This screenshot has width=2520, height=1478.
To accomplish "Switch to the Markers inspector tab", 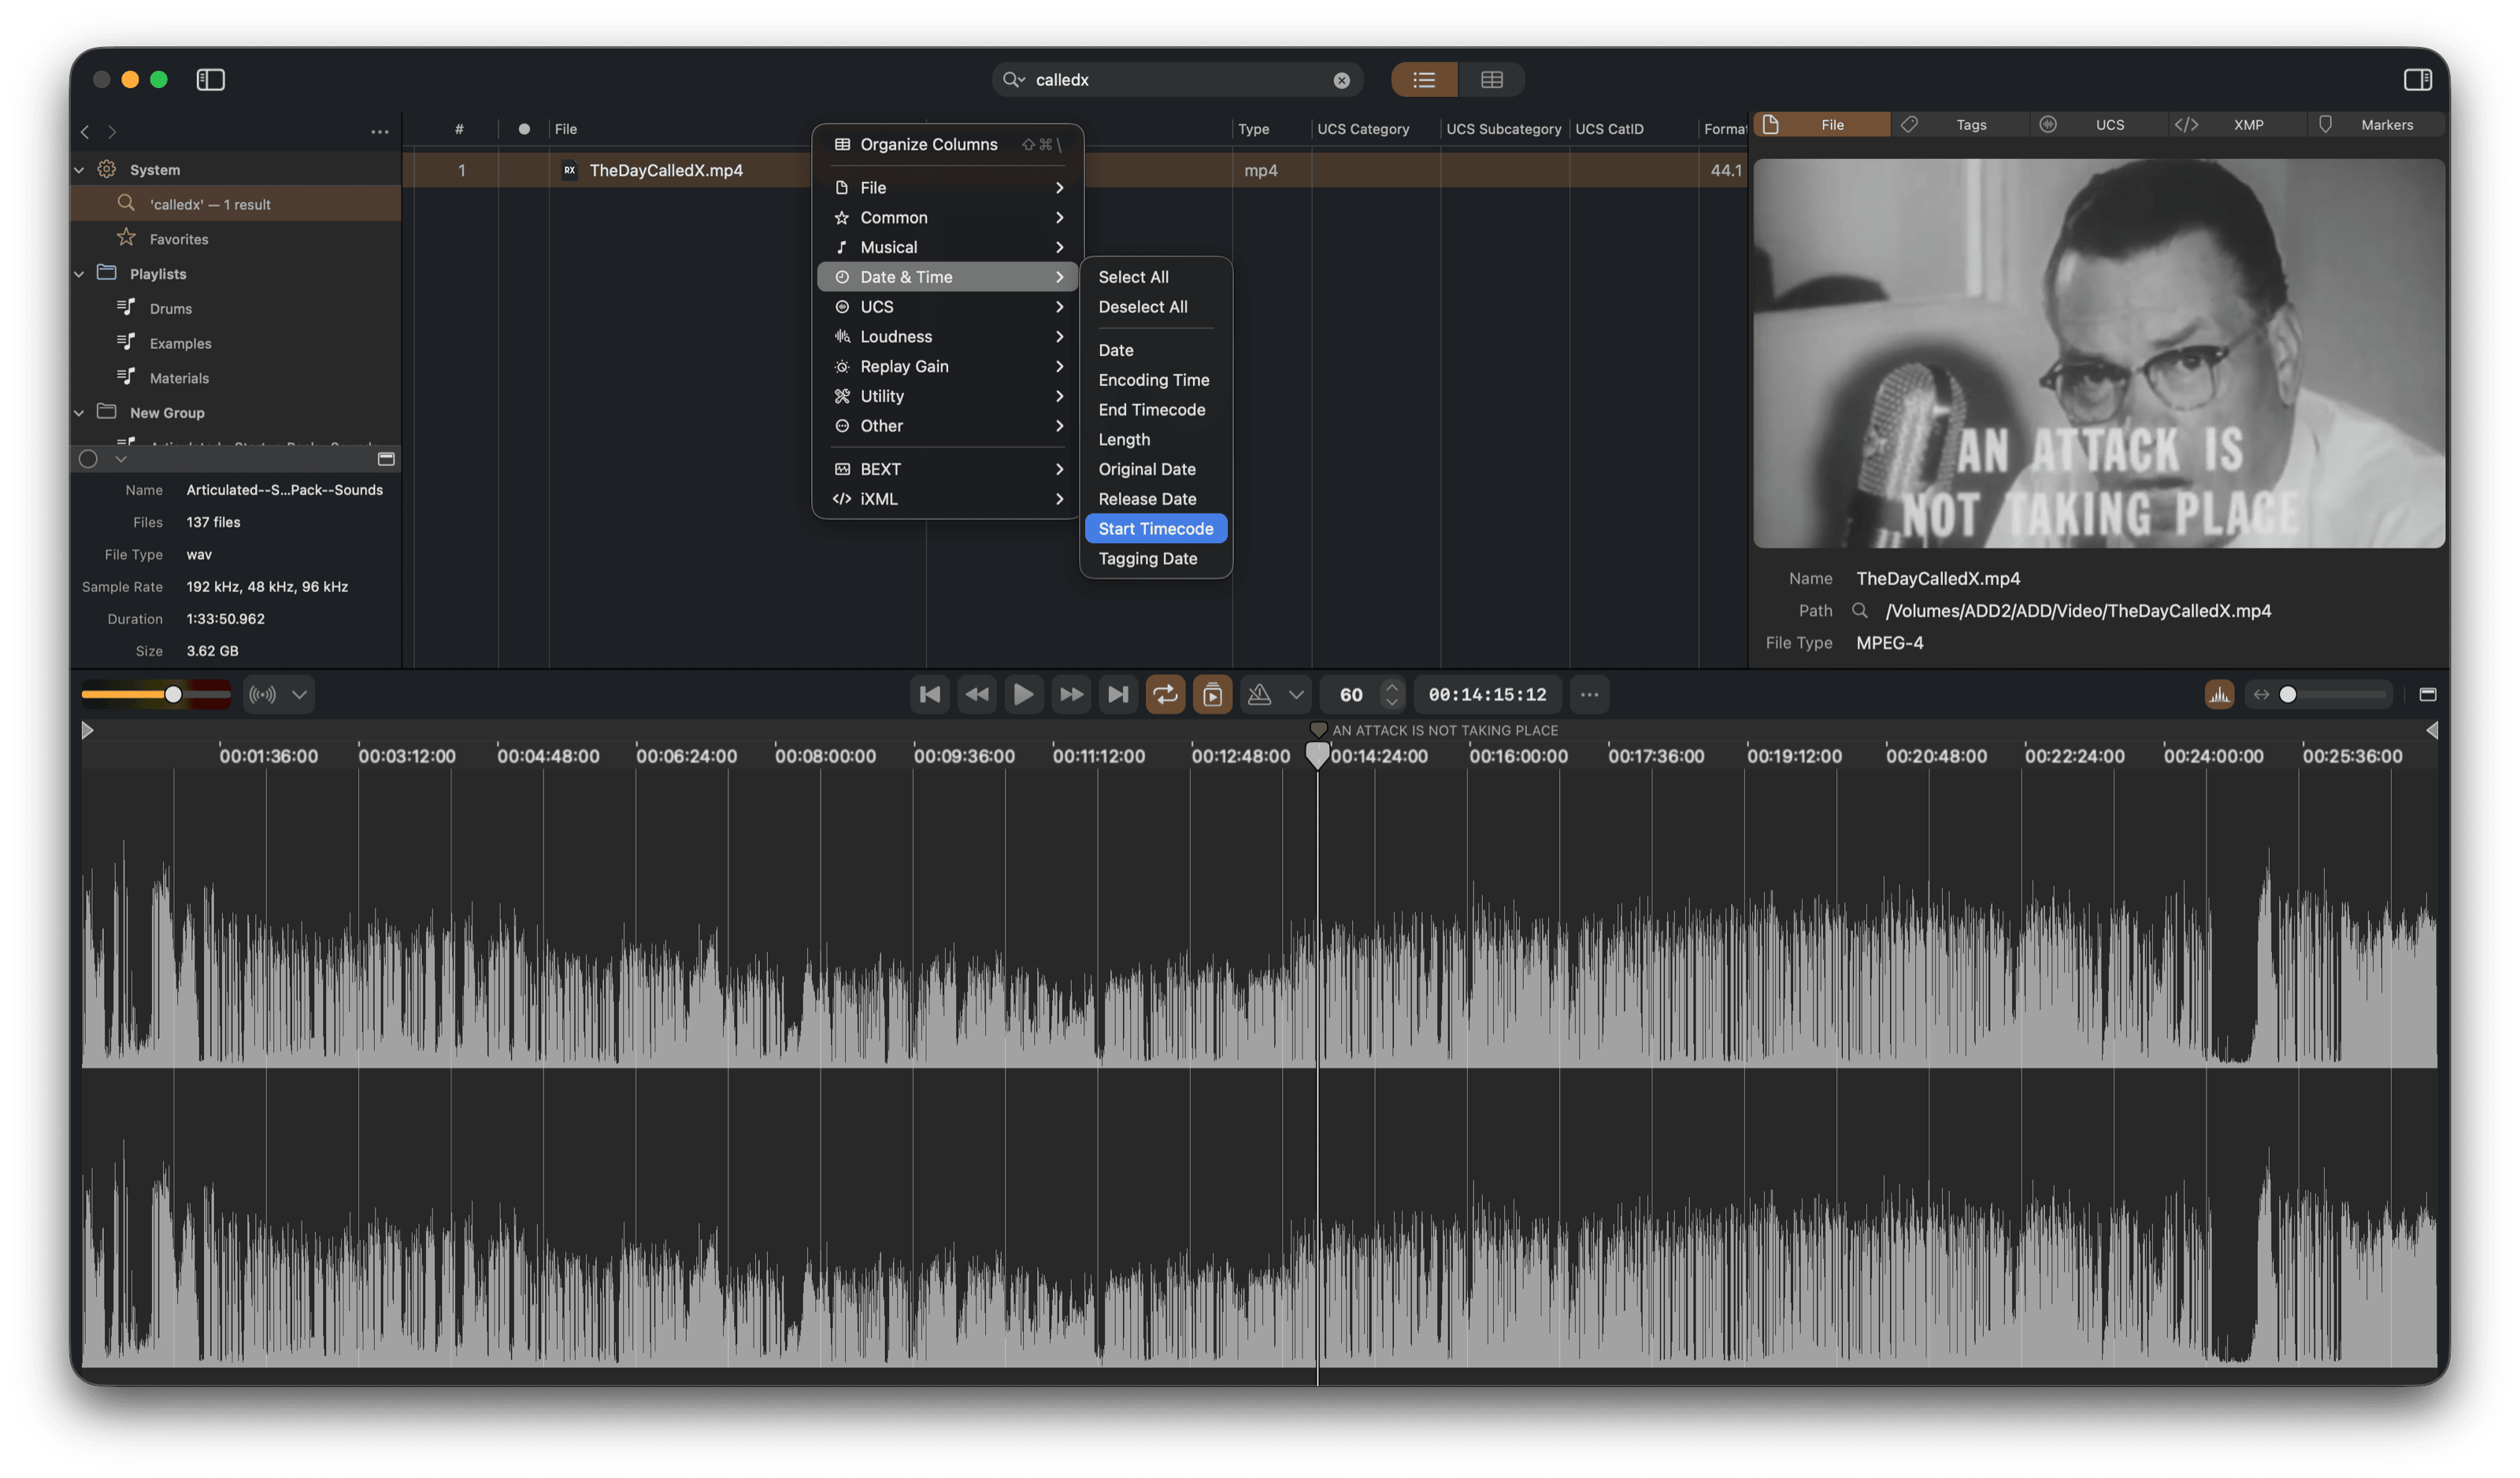I will (x=2377, y=125).
